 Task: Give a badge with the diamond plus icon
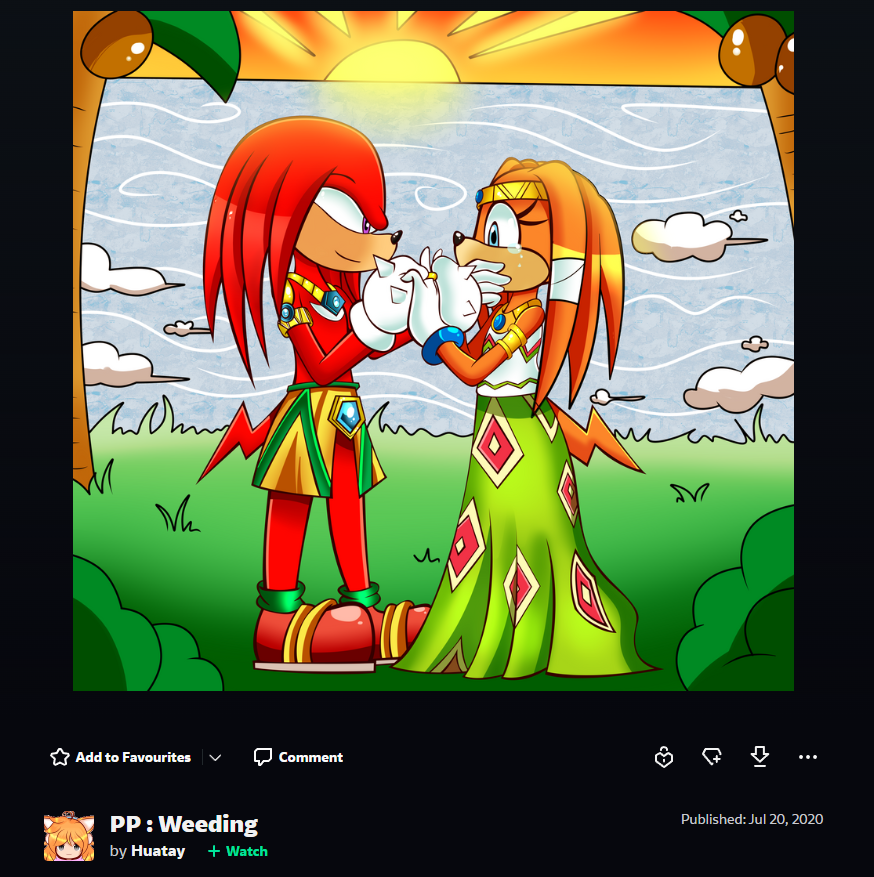pos(712,757)
